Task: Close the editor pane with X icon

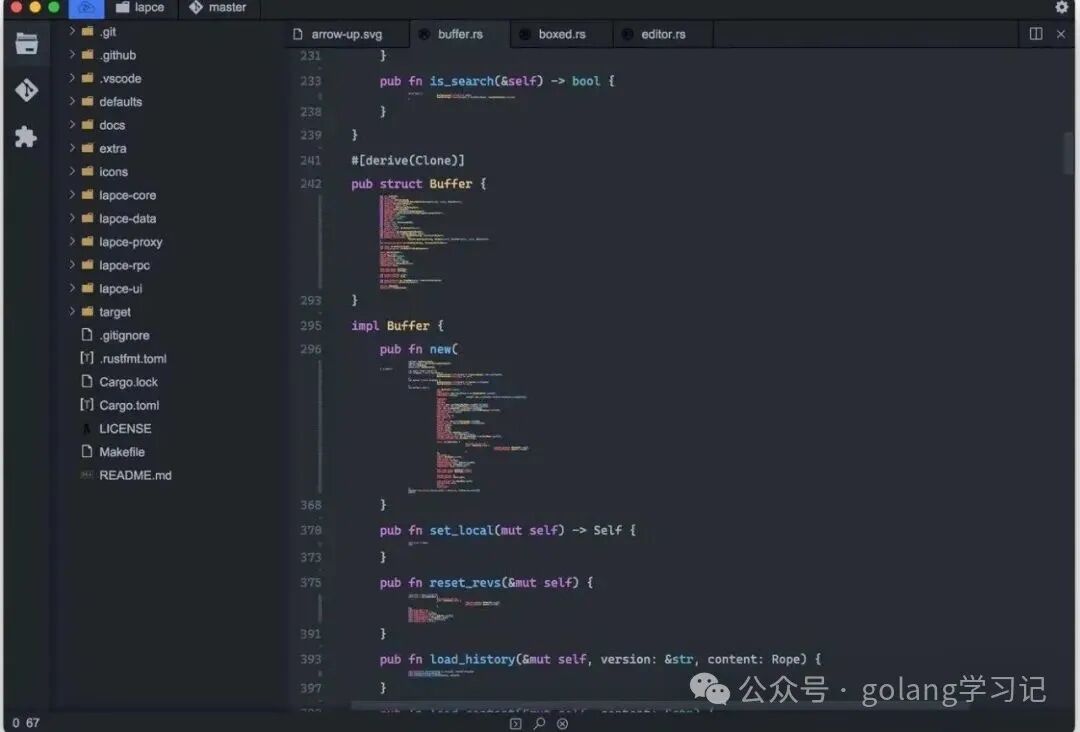Action: coord(1061,34)
